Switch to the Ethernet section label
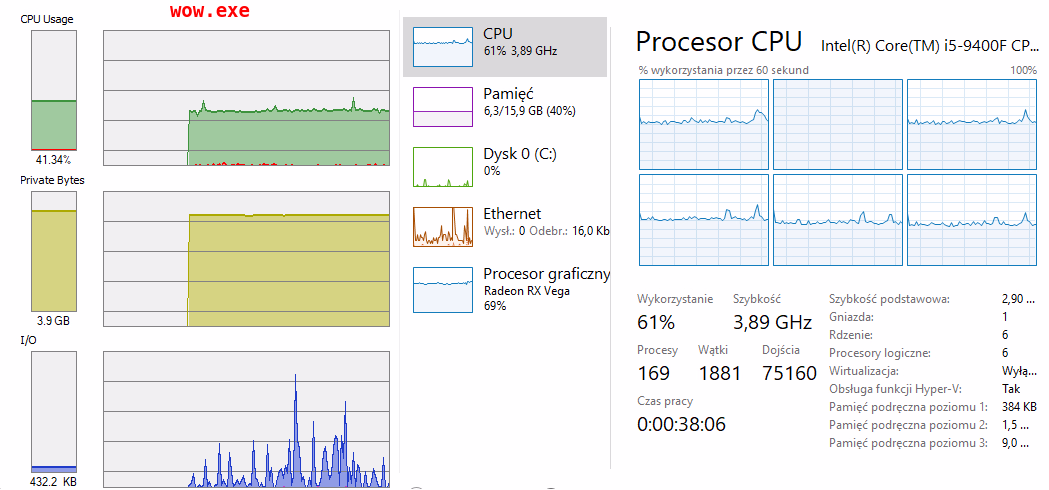This screenshot has width=1049, height=490. (x=512, y=214)
